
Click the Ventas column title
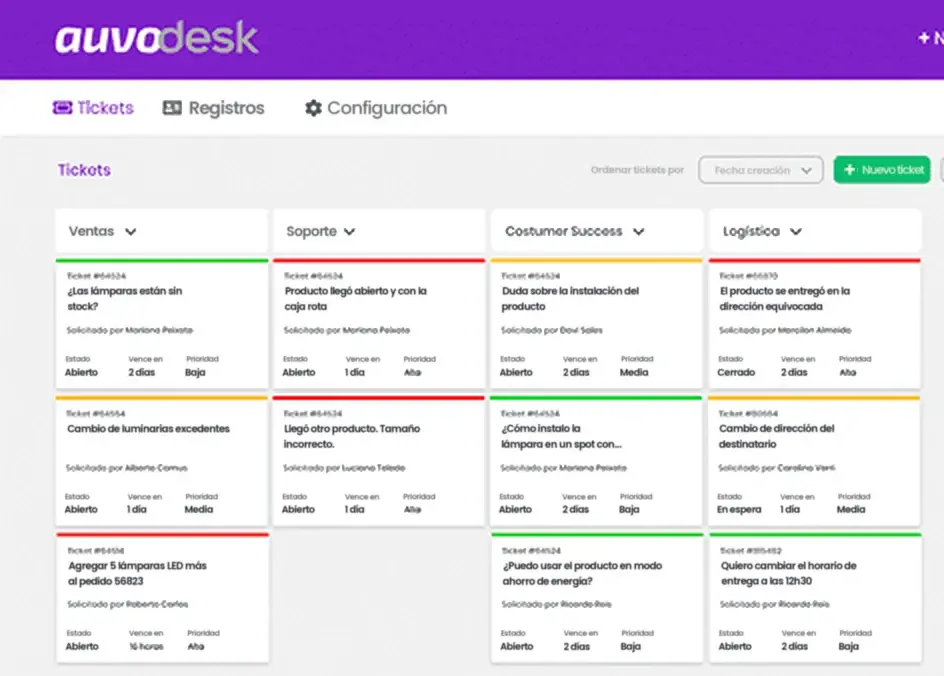click(x=91, y=231)
